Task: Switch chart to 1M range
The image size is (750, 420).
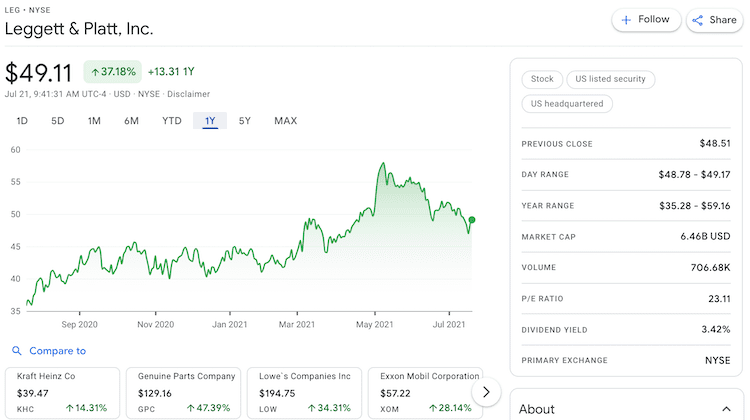Action: (x=94, y=121)
